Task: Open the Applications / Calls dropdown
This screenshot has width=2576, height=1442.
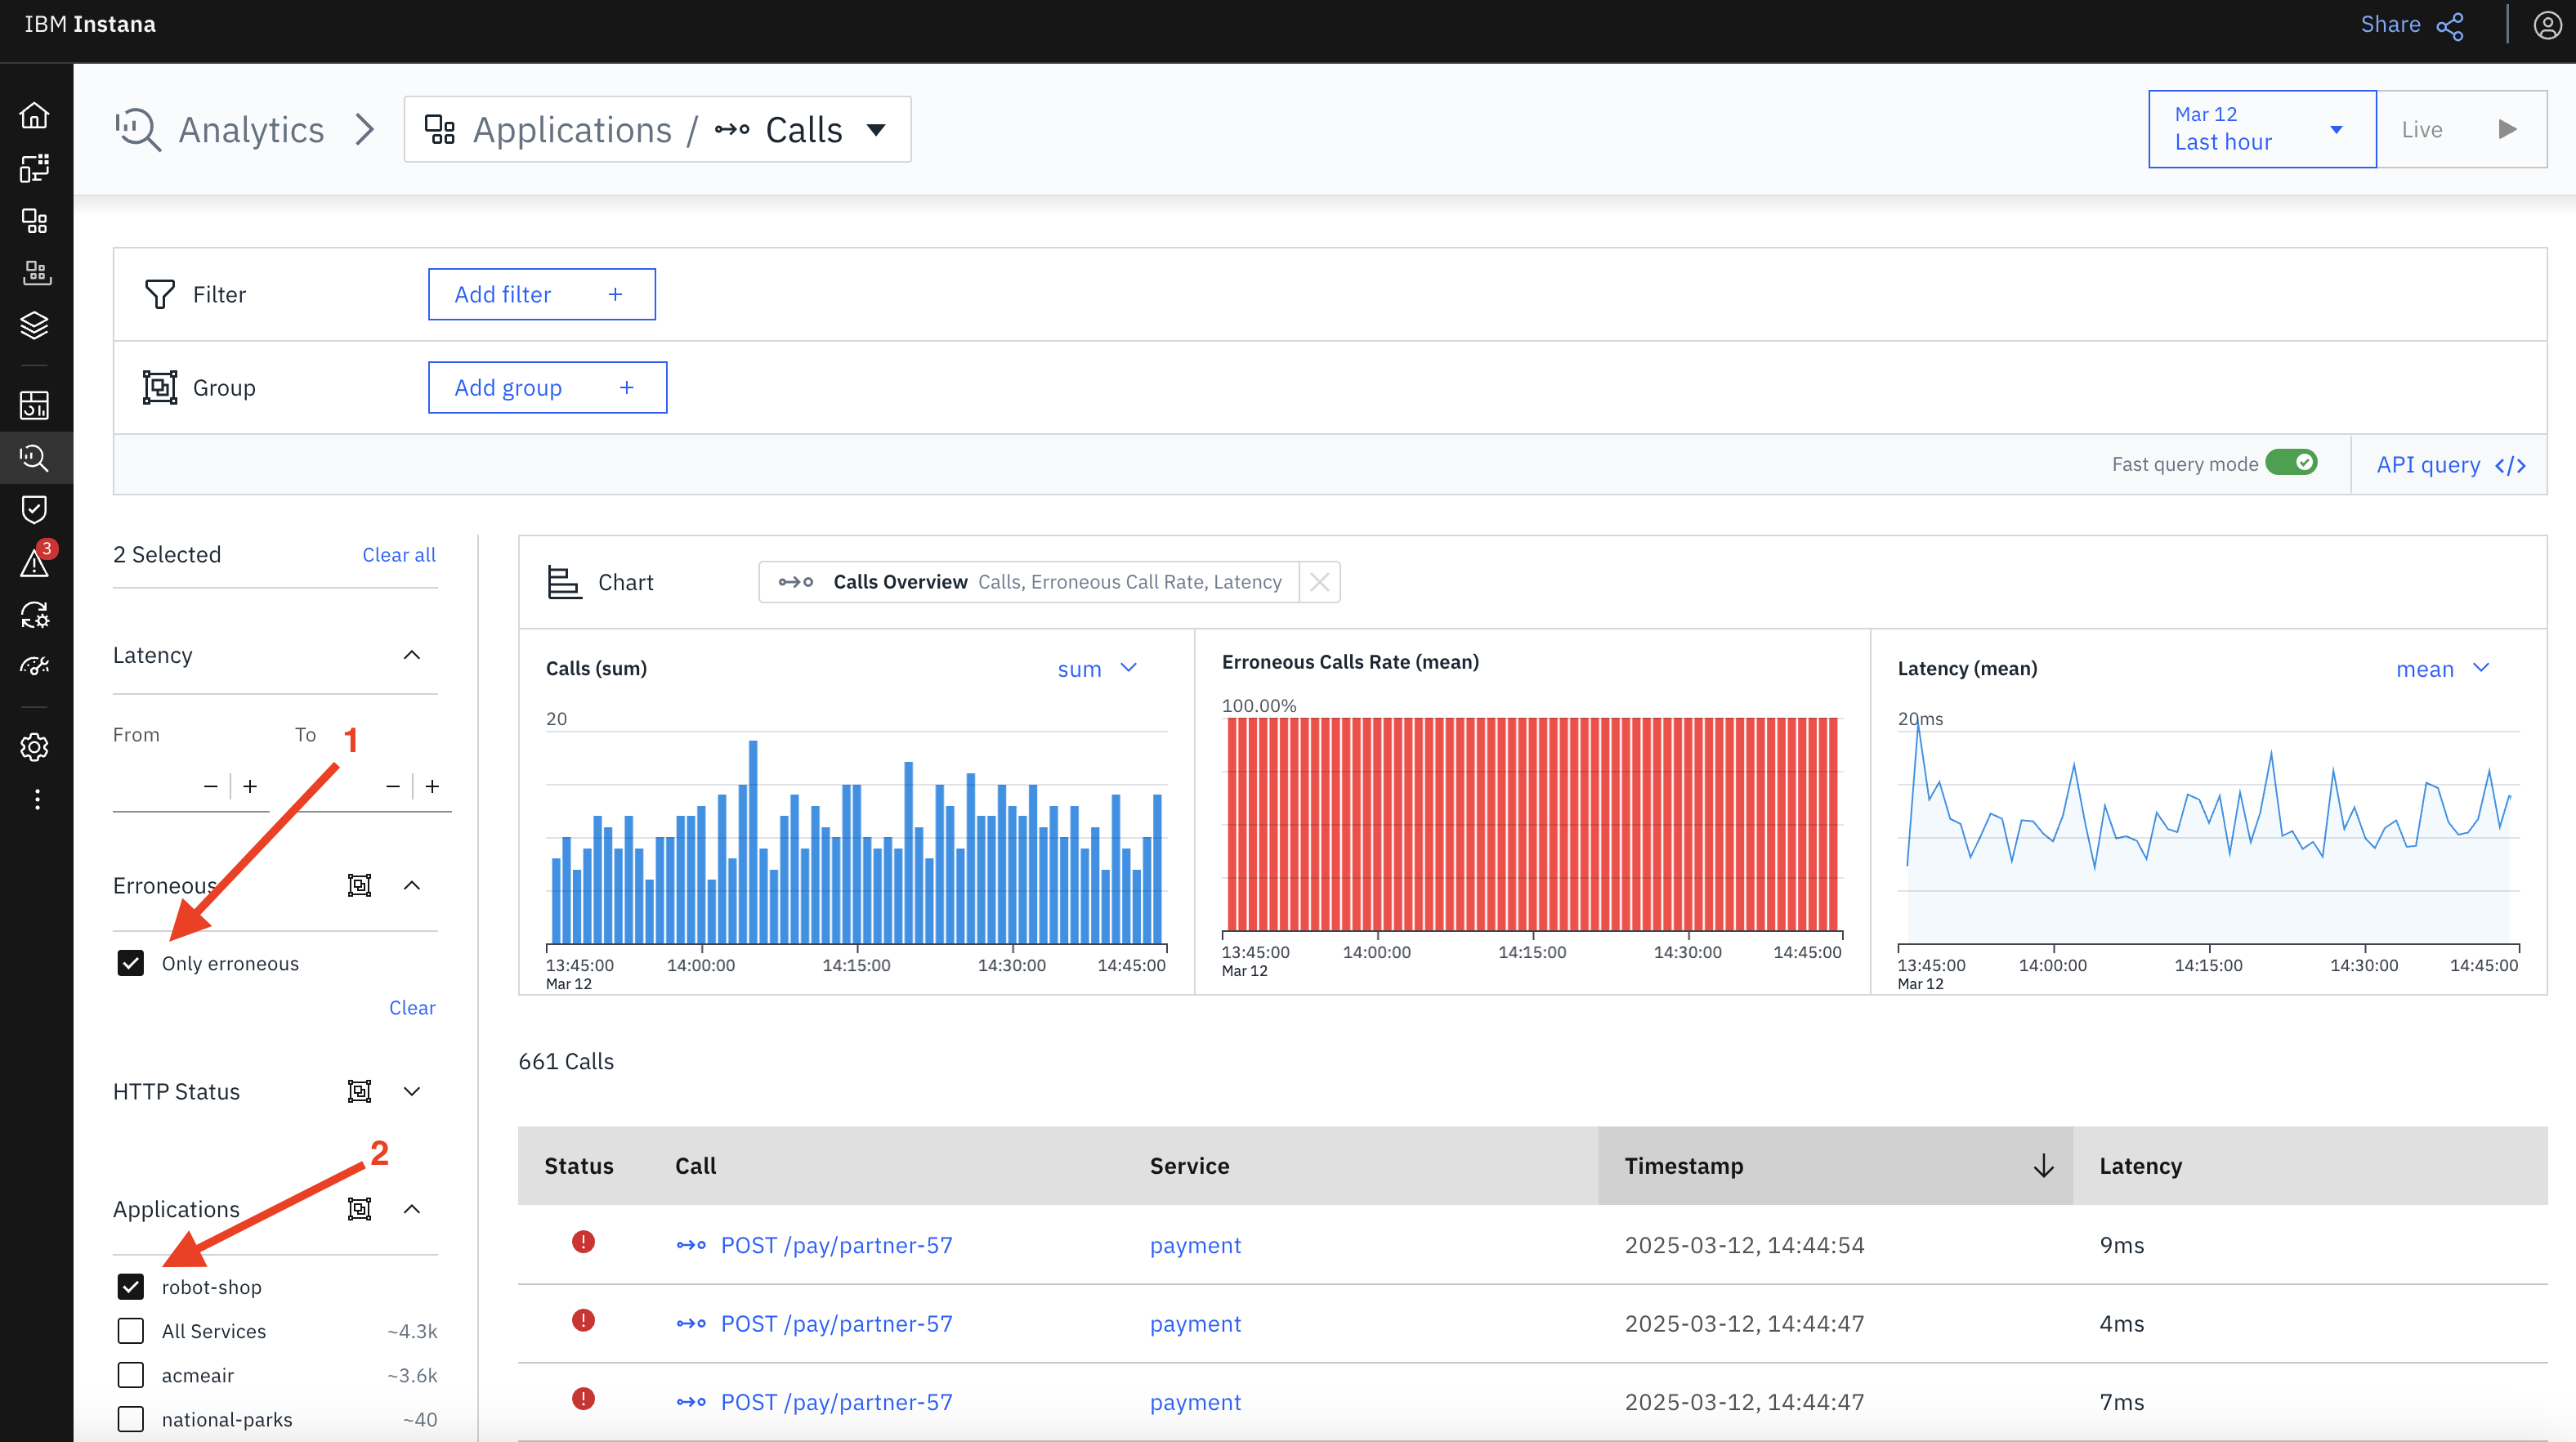Action: (x=657, y=129)
